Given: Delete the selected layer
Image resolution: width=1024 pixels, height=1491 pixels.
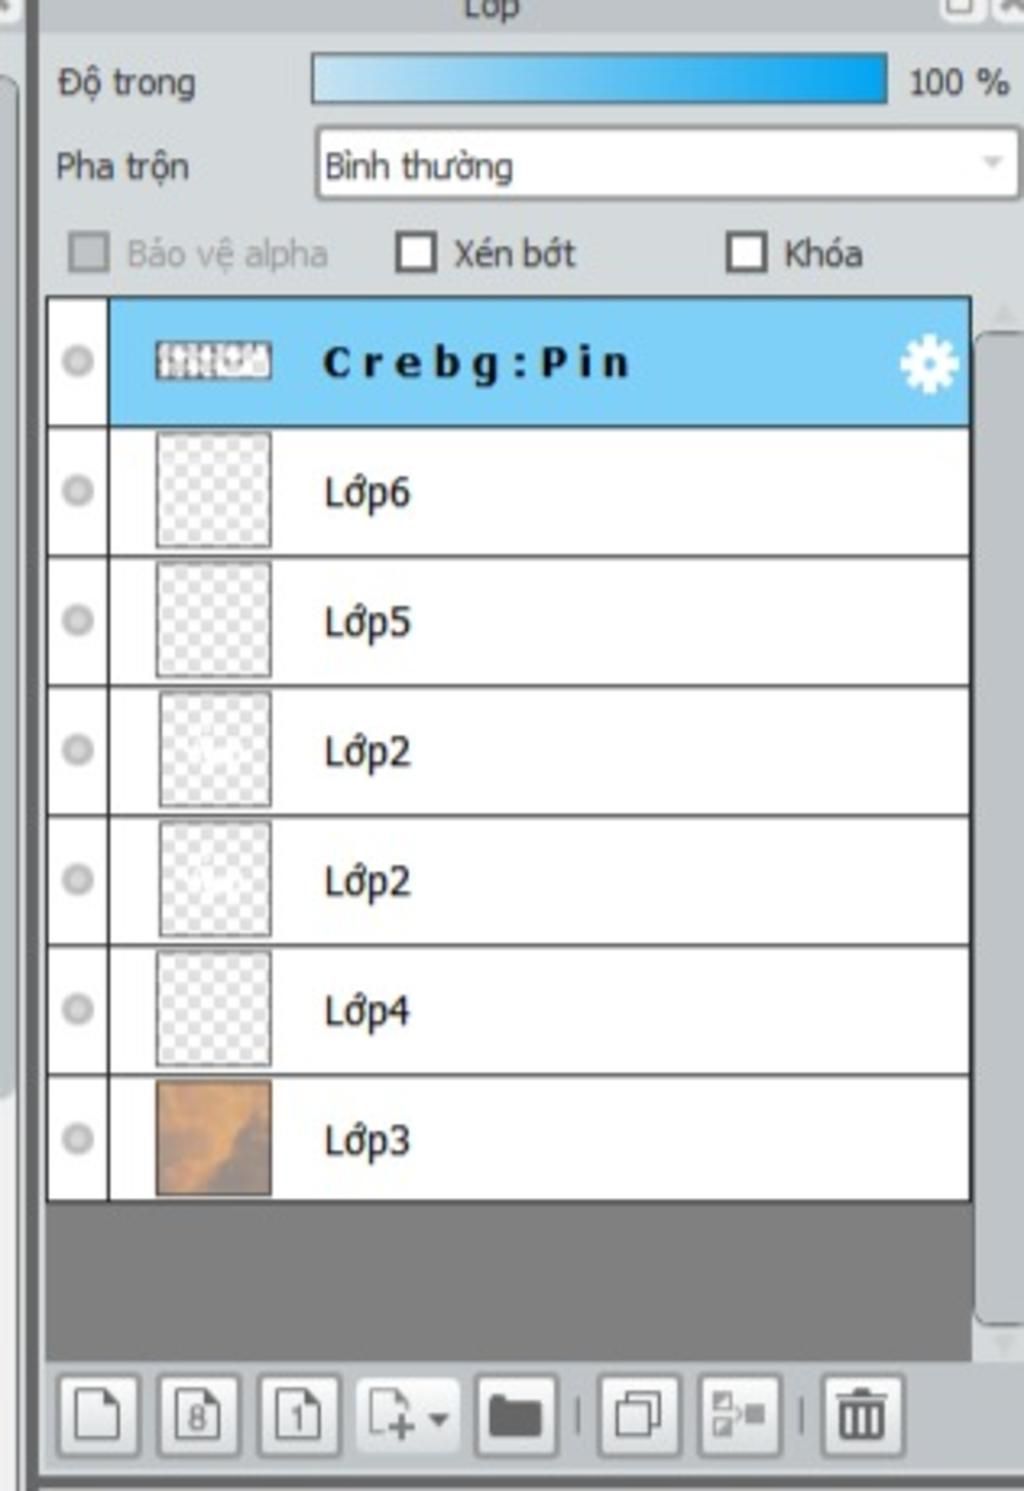Looking at the screenshot, I should (x=861, y=1415).
